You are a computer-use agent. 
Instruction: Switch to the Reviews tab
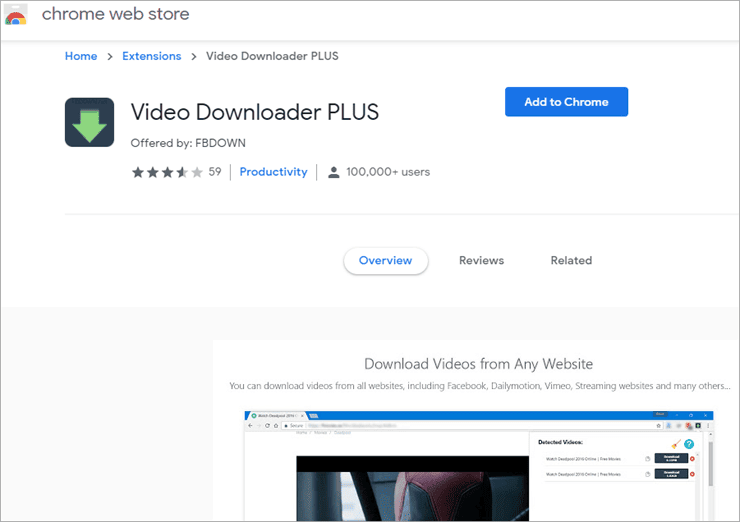(x=481, y=261)
